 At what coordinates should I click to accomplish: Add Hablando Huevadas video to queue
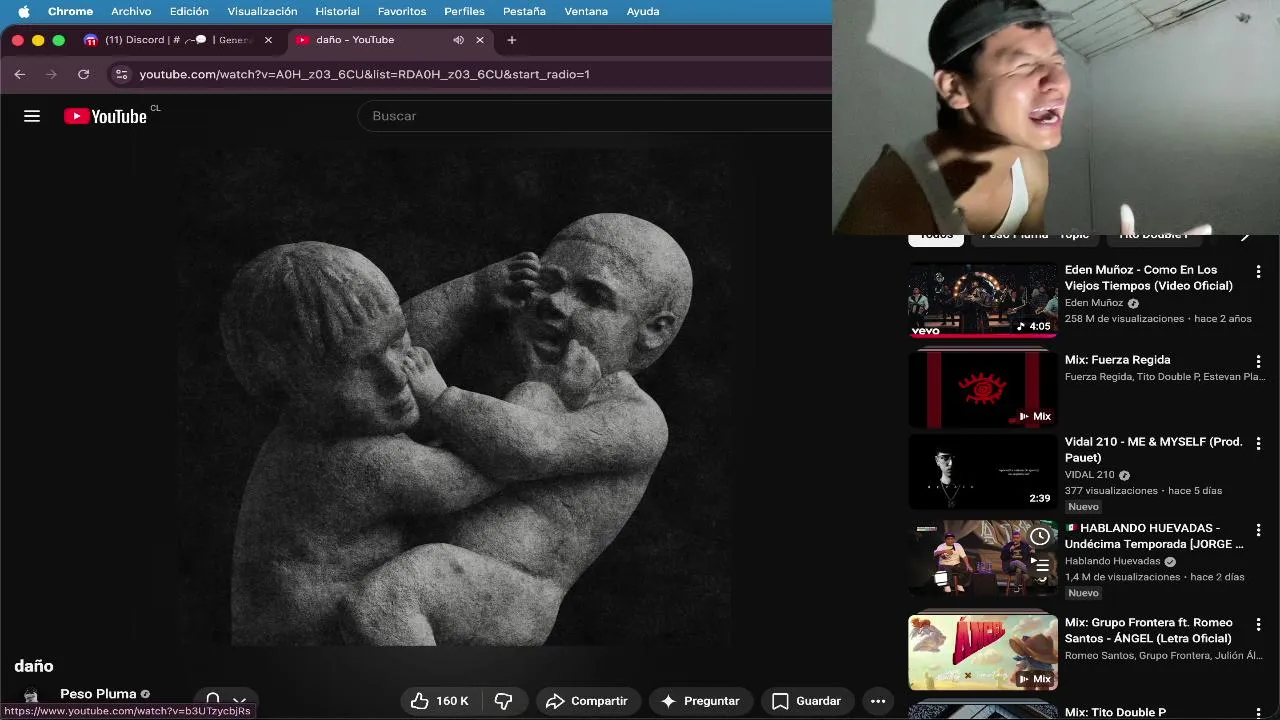click(1040, 567)
